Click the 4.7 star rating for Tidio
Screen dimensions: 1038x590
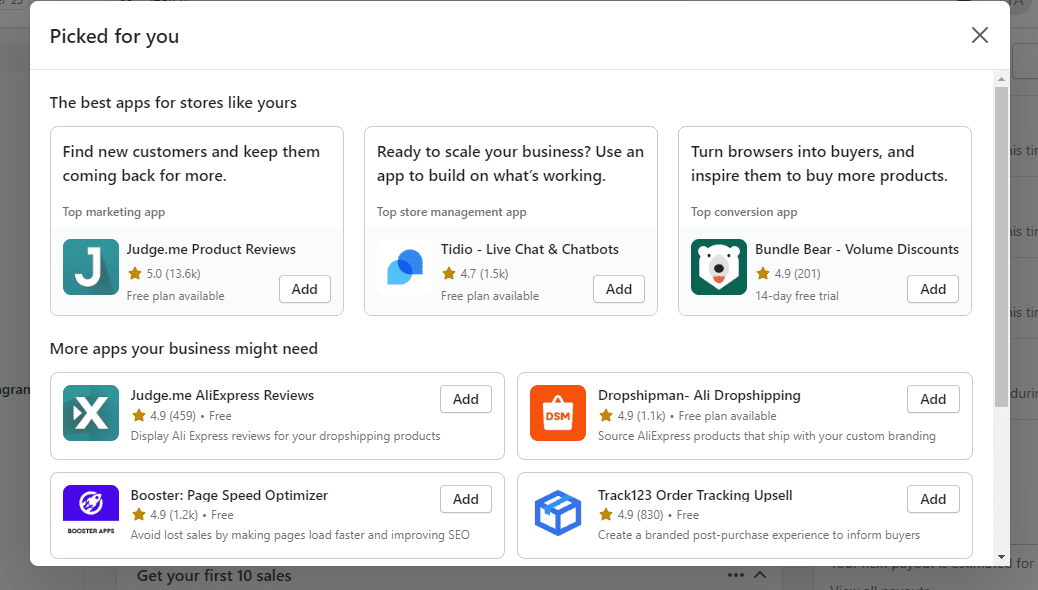475,273
